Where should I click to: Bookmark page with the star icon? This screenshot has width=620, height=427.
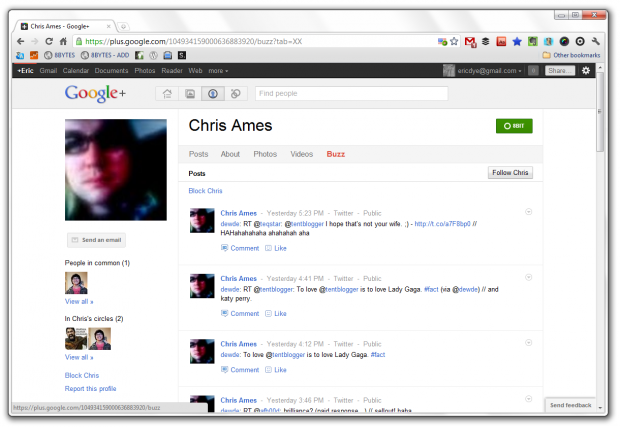coord(454,41)
